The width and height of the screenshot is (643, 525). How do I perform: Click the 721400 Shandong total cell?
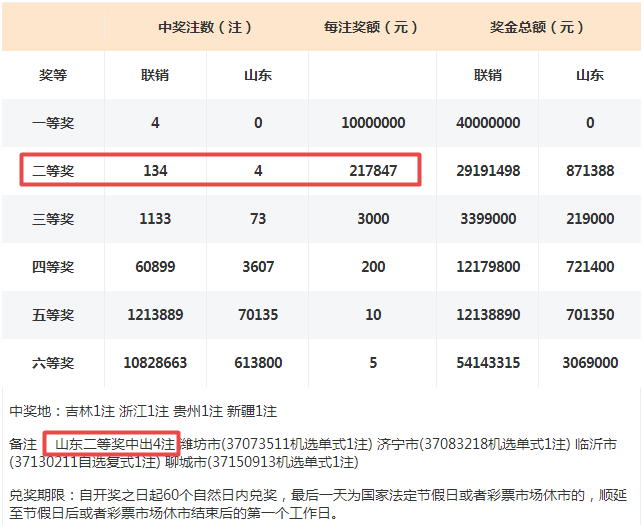[x=590, y=267]
